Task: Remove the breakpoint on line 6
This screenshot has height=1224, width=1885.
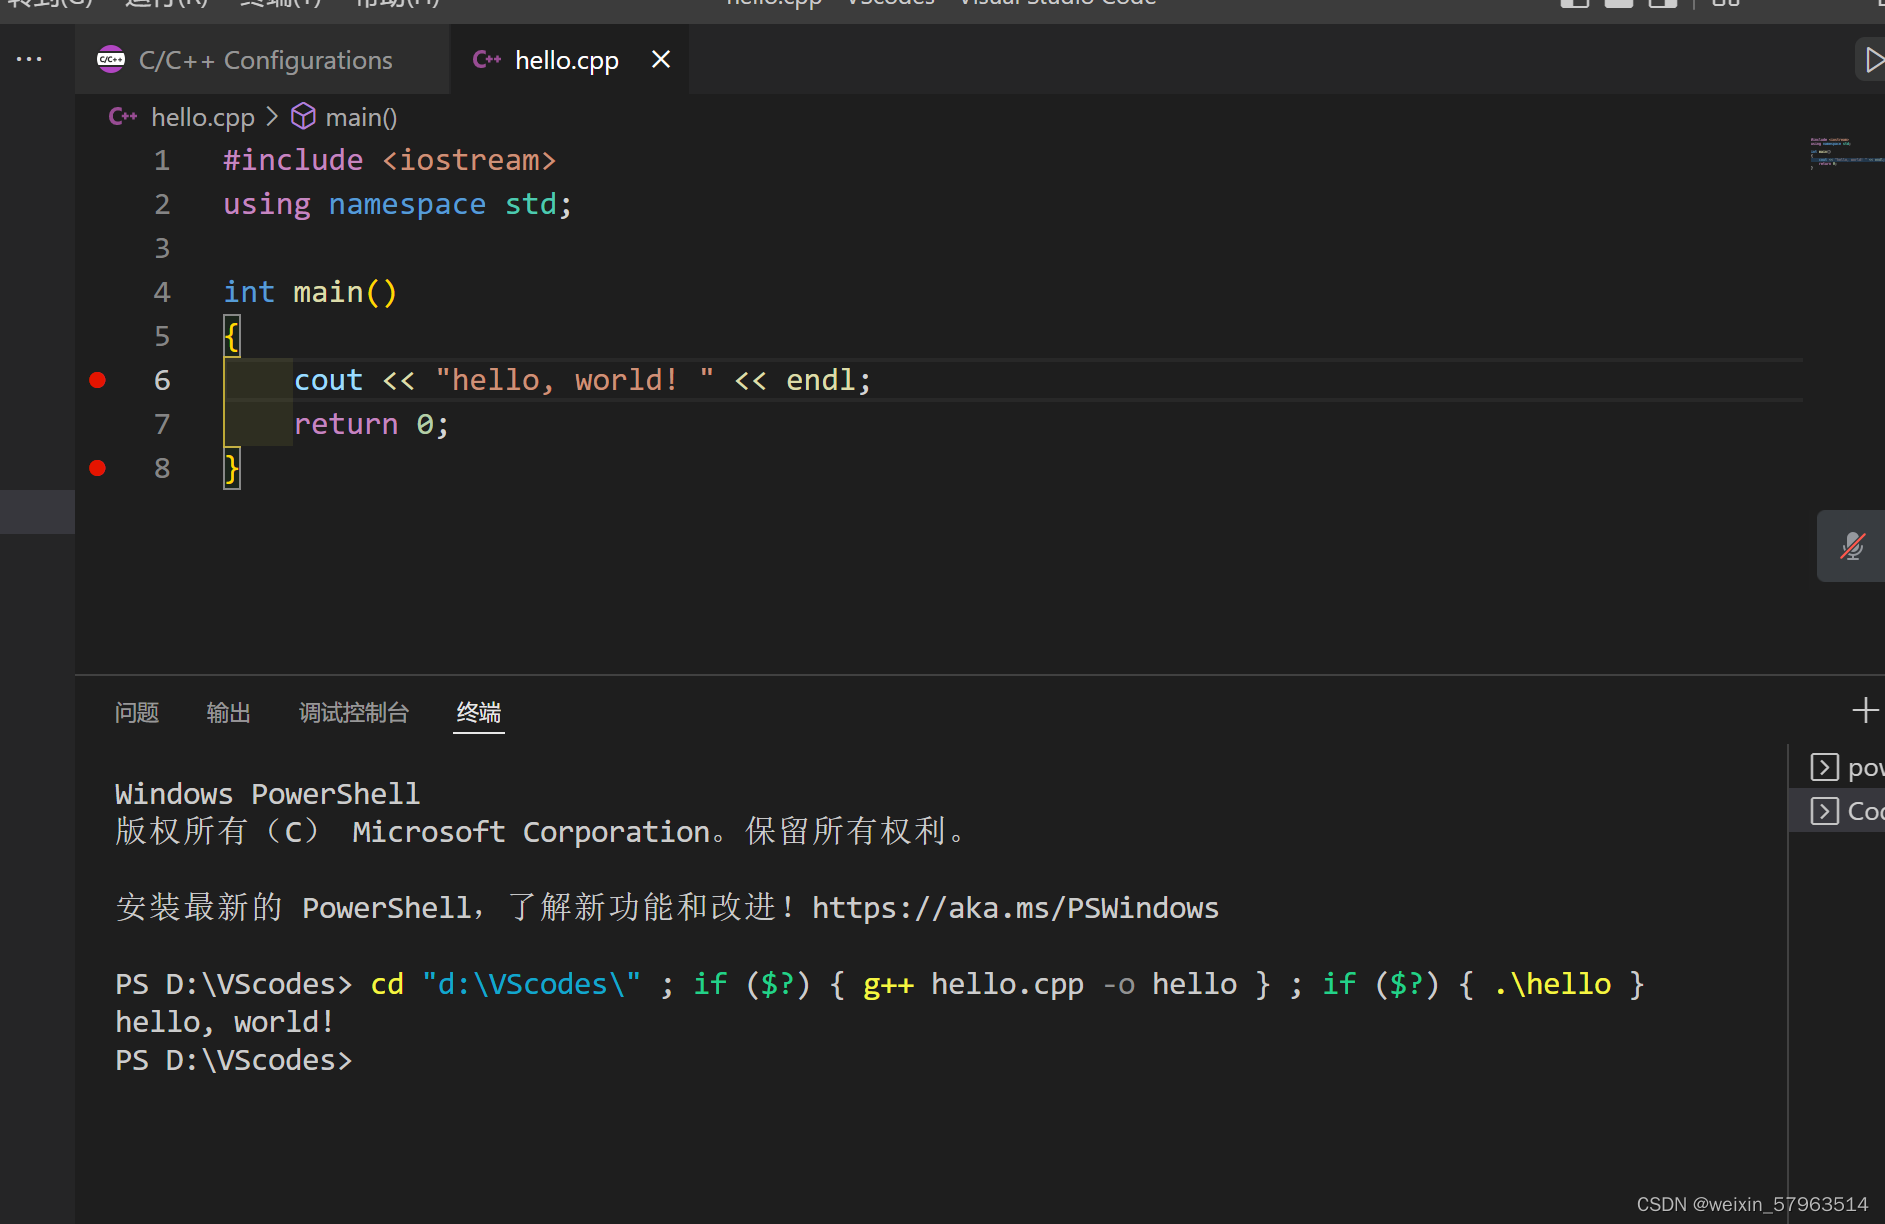Action: click(x=97, y=379)
